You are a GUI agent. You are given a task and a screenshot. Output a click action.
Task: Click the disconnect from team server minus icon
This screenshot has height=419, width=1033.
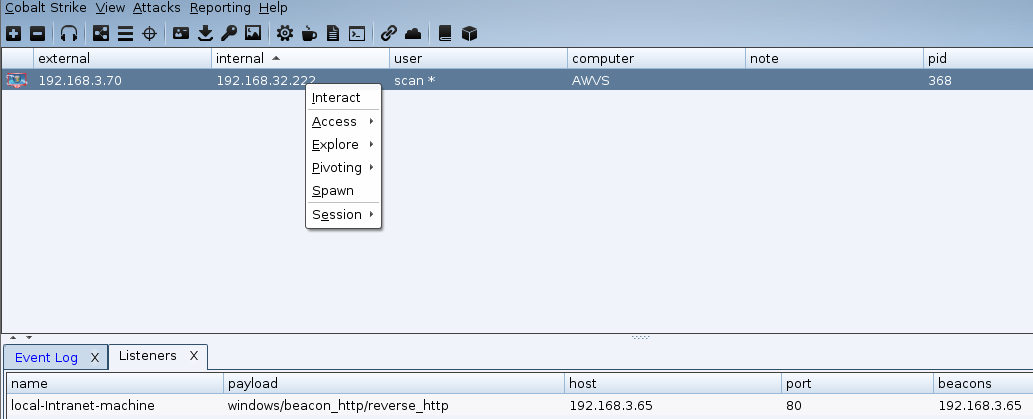38,33
